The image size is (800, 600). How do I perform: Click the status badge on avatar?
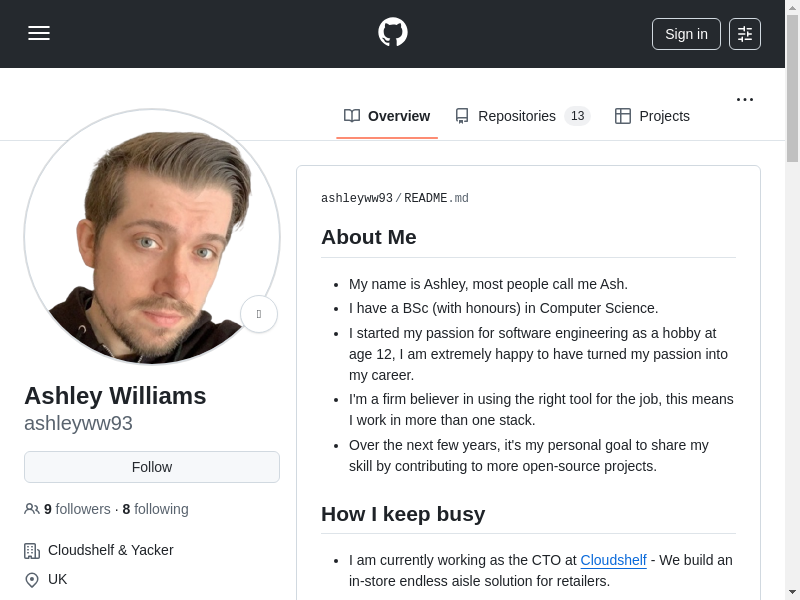(259, 314)
